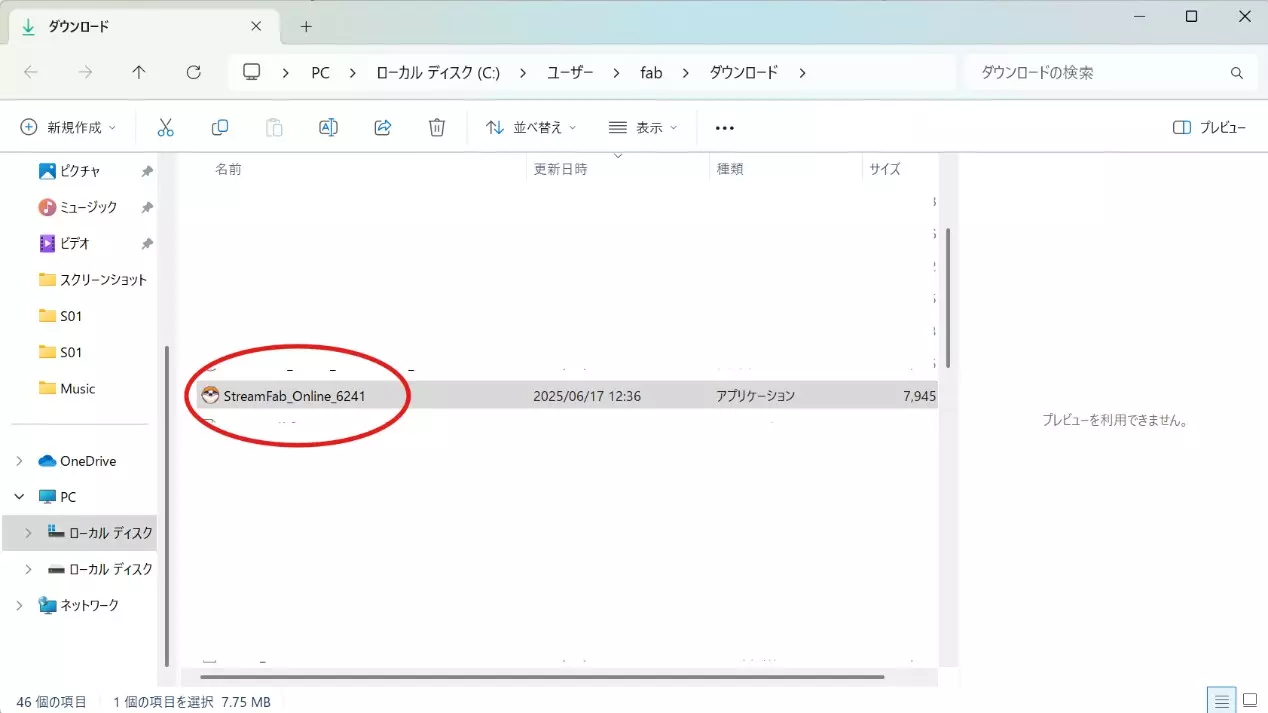1268x713 pixels.
Task: Open ピクチャ in sidebar
Action: 80,171
